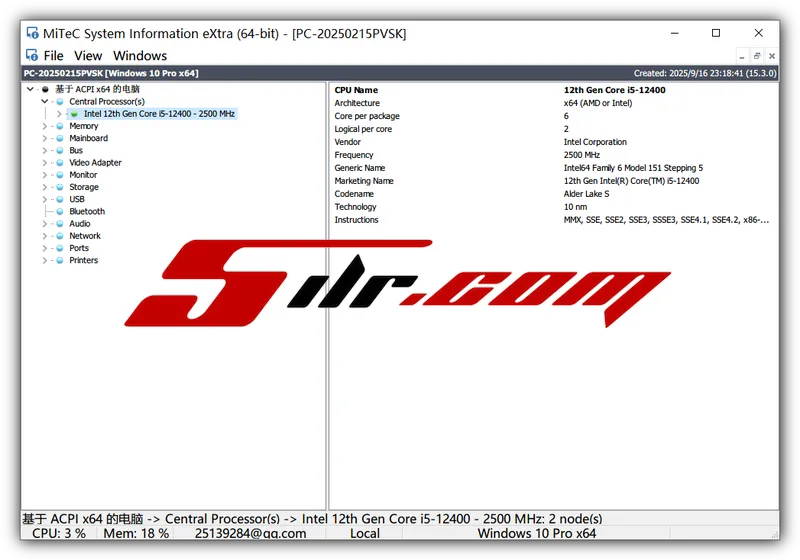
Task: Click the Video Adapter node icon
Action: pyautogui.click(x=60, y=163)
